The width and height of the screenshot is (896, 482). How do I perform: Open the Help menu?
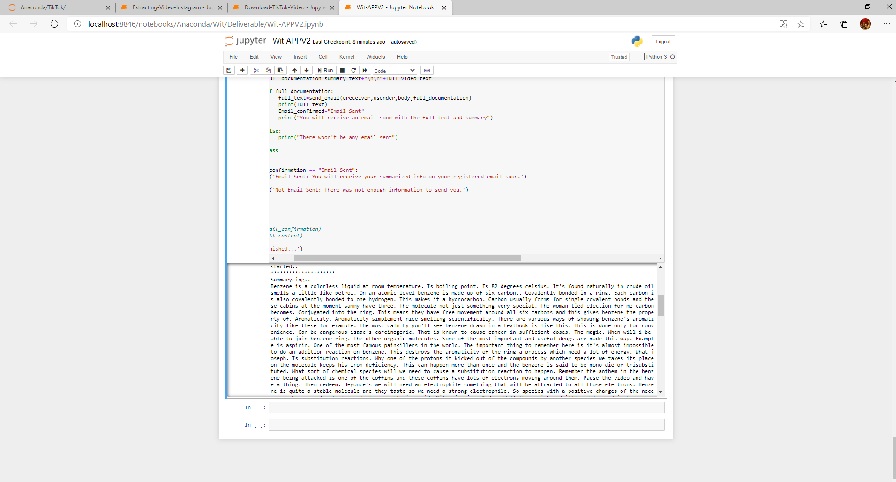(402, 57)
